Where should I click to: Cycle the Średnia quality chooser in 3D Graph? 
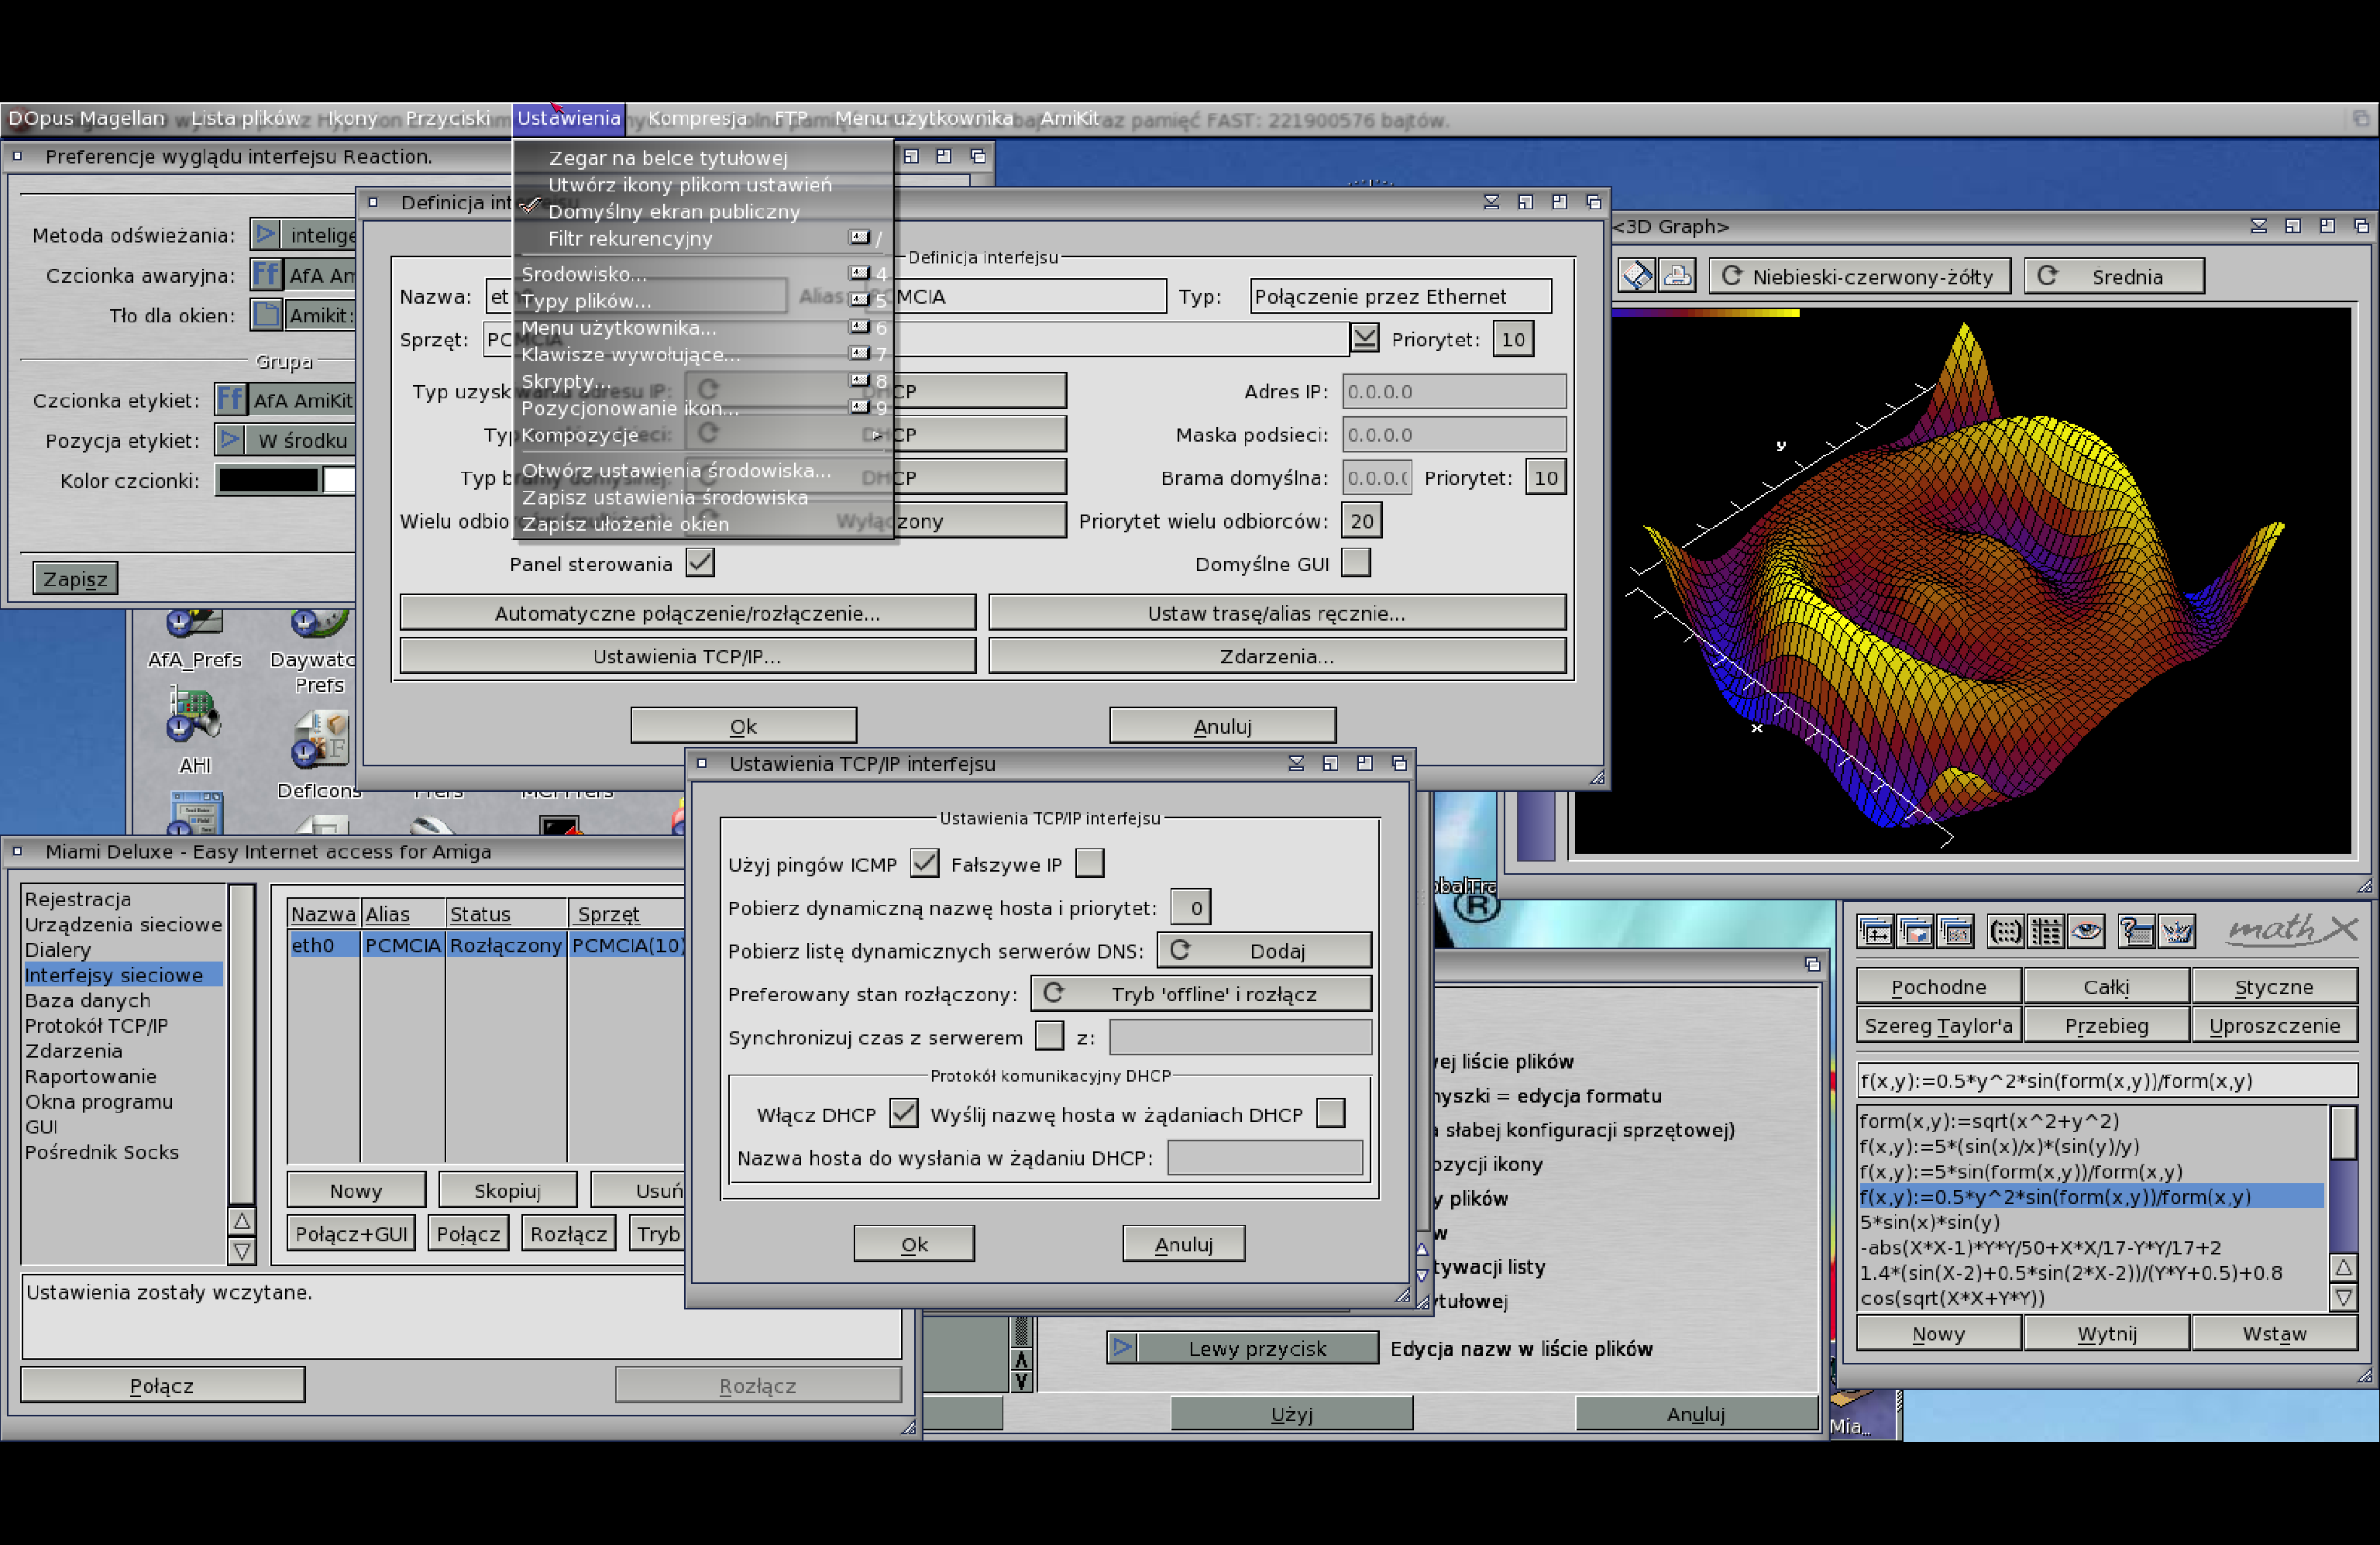pos(2114,276)
